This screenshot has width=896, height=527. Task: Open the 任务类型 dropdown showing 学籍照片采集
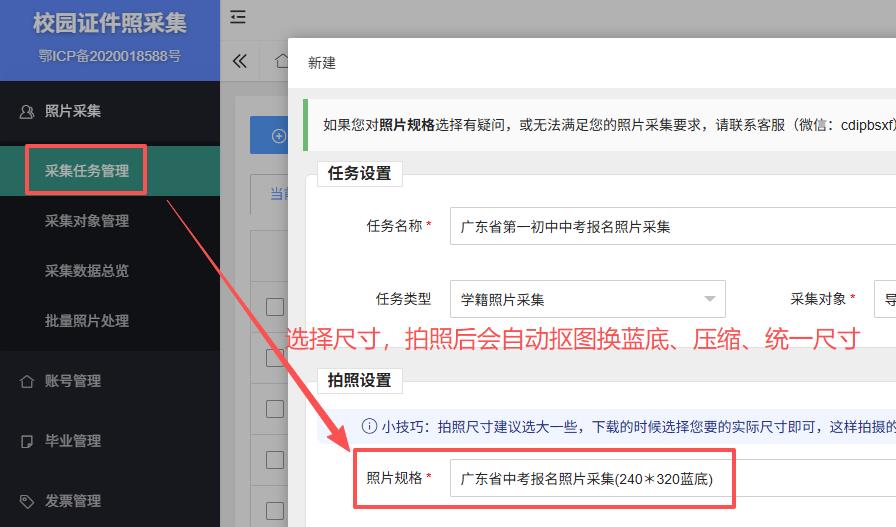[x=587, y=299]
